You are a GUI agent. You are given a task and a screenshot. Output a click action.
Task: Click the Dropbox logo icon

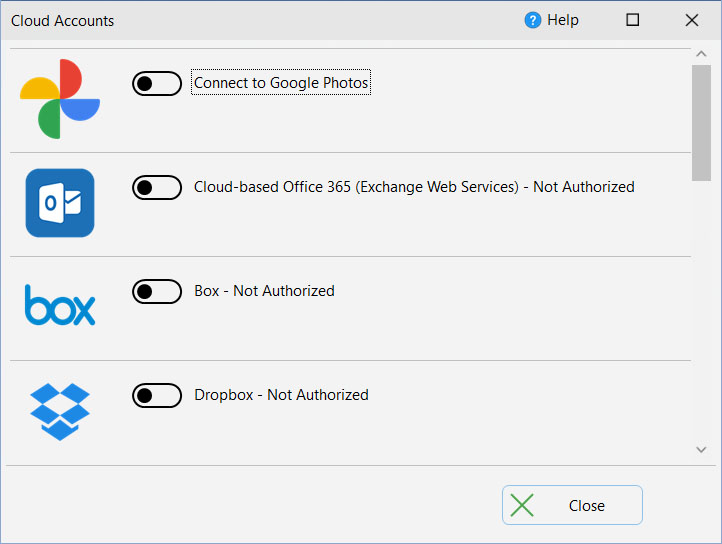[x=60, y=412]
